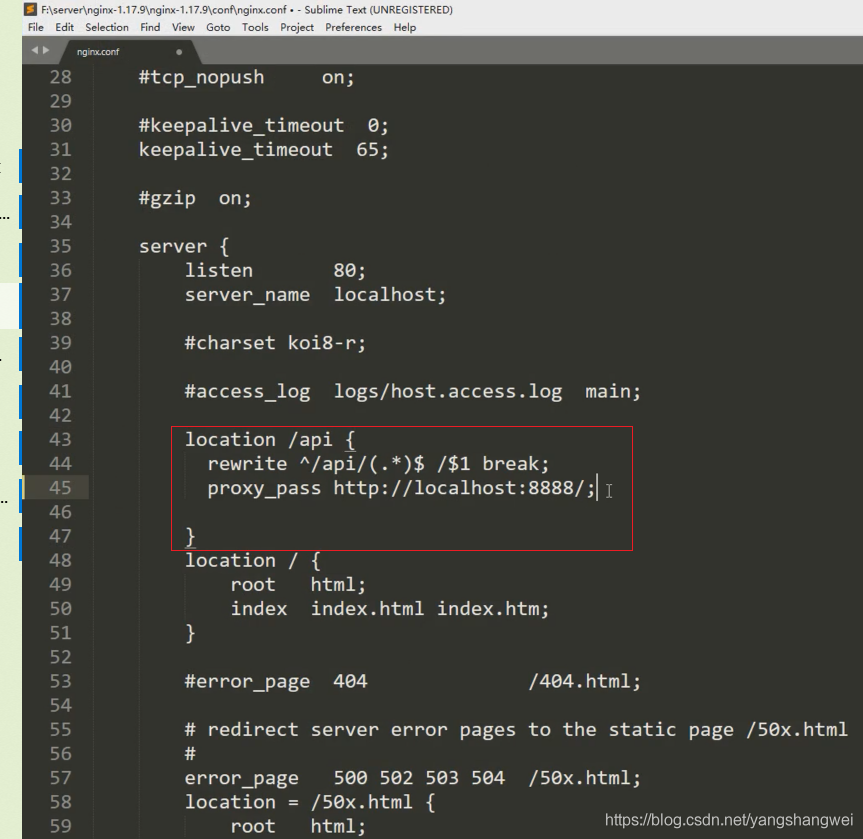Click the 'listen' directive on line 36
Screen dimensions: 863x839
tap(219, 270)
